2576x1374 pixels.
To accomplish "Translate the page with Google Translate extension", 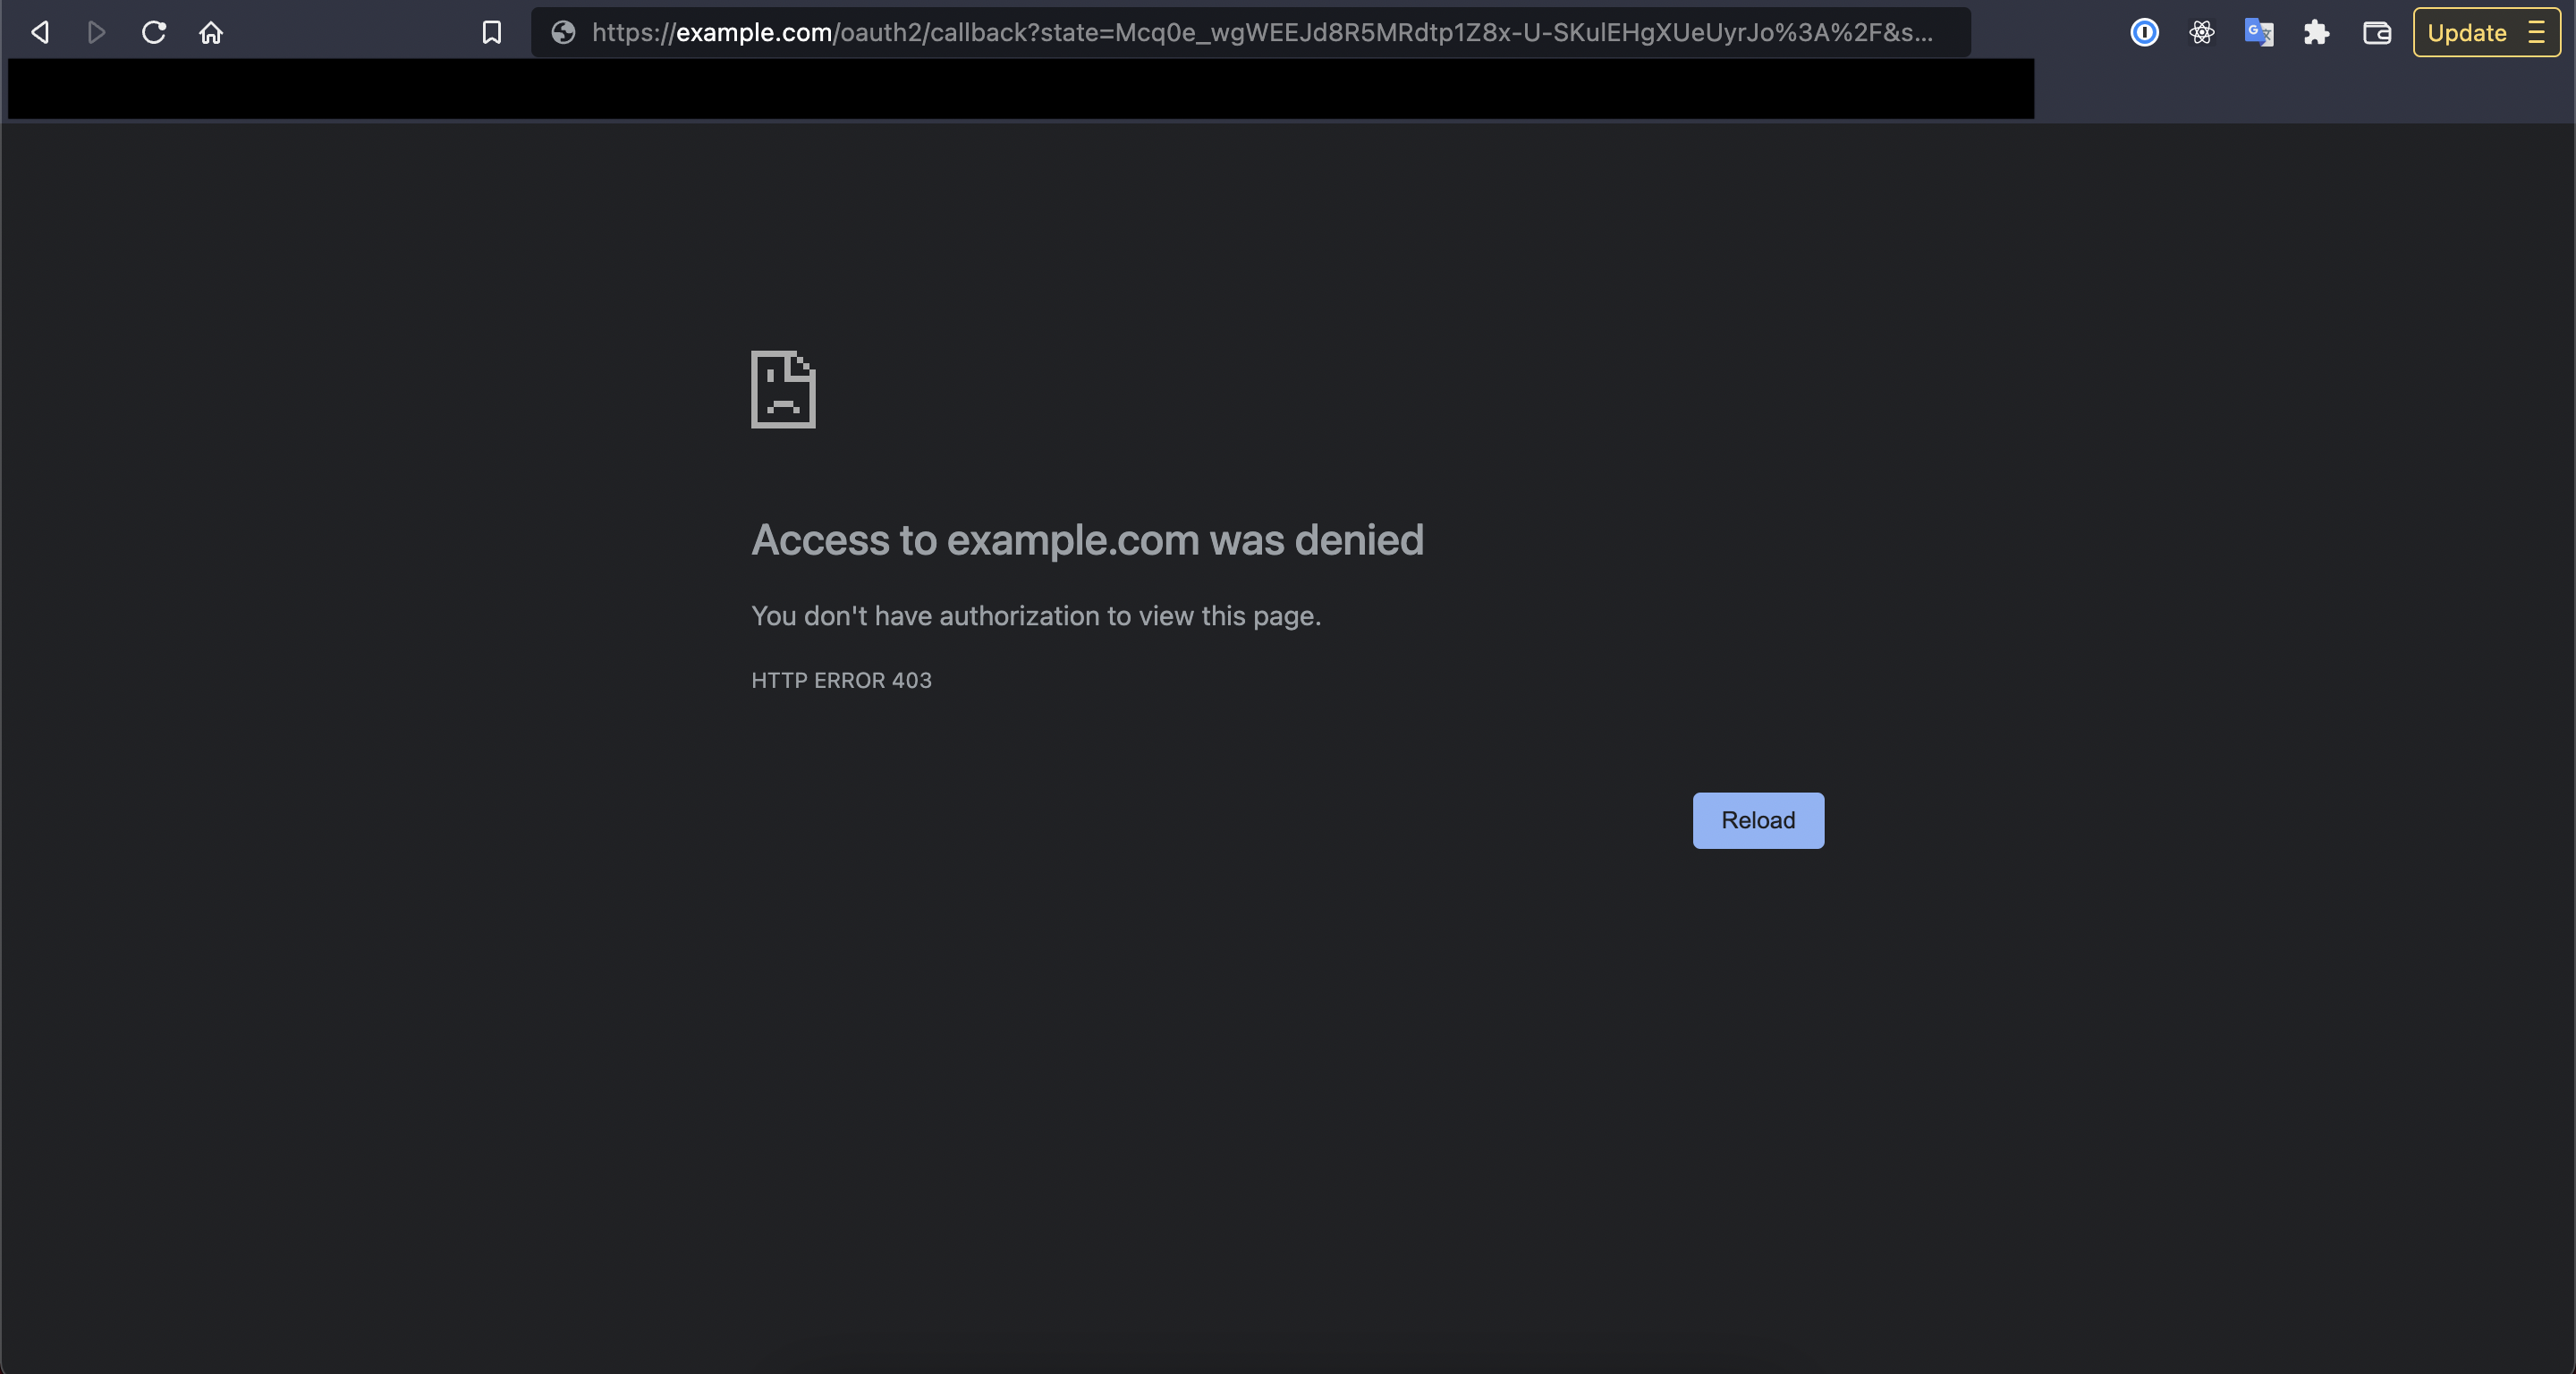I will click(2259, 32).
